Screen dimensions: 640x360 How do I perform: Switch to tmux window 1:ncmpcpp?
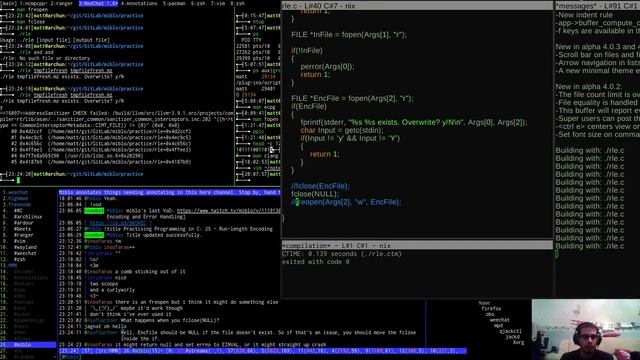(33, 3)
